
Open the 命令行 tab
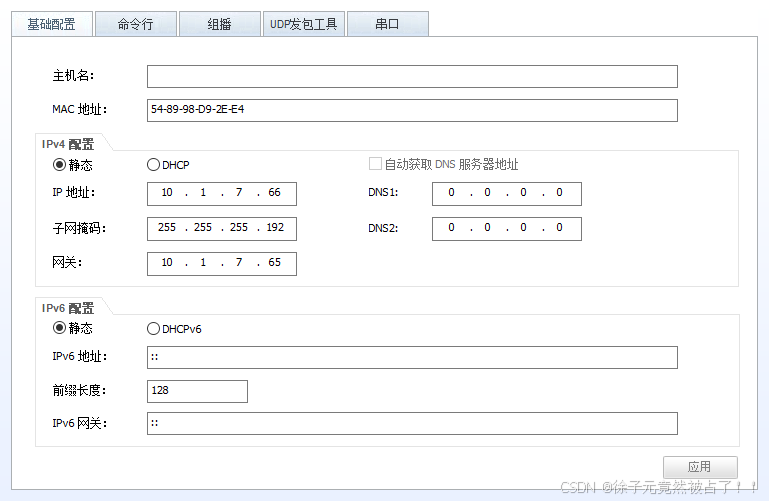136,24
